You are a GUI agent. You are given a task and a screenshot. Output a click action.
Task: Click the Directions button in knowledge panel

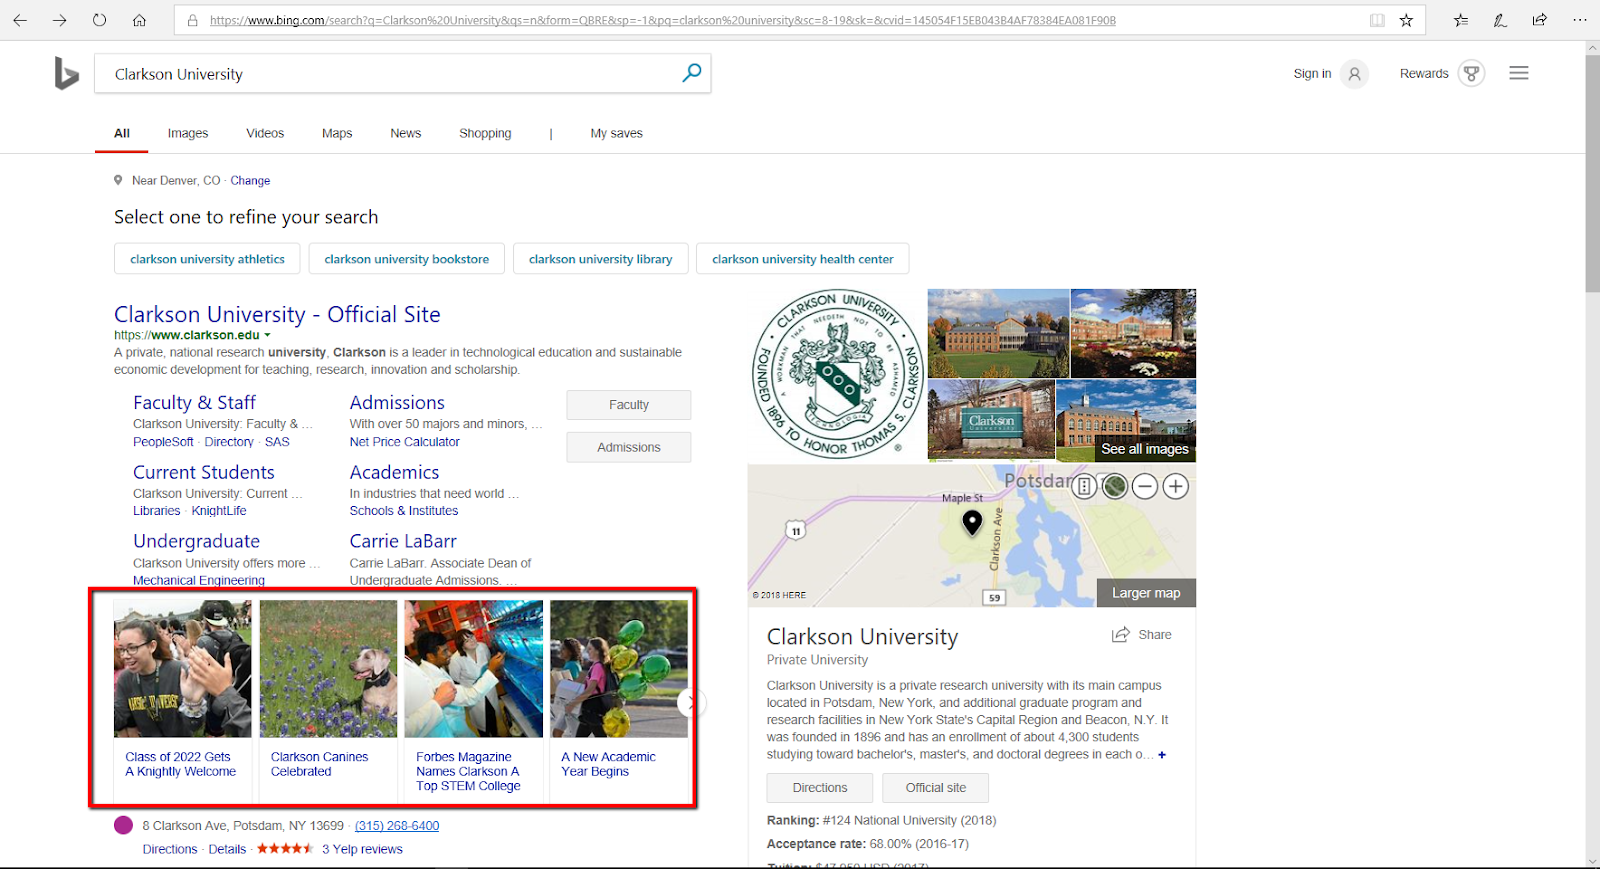click(820, 788)
